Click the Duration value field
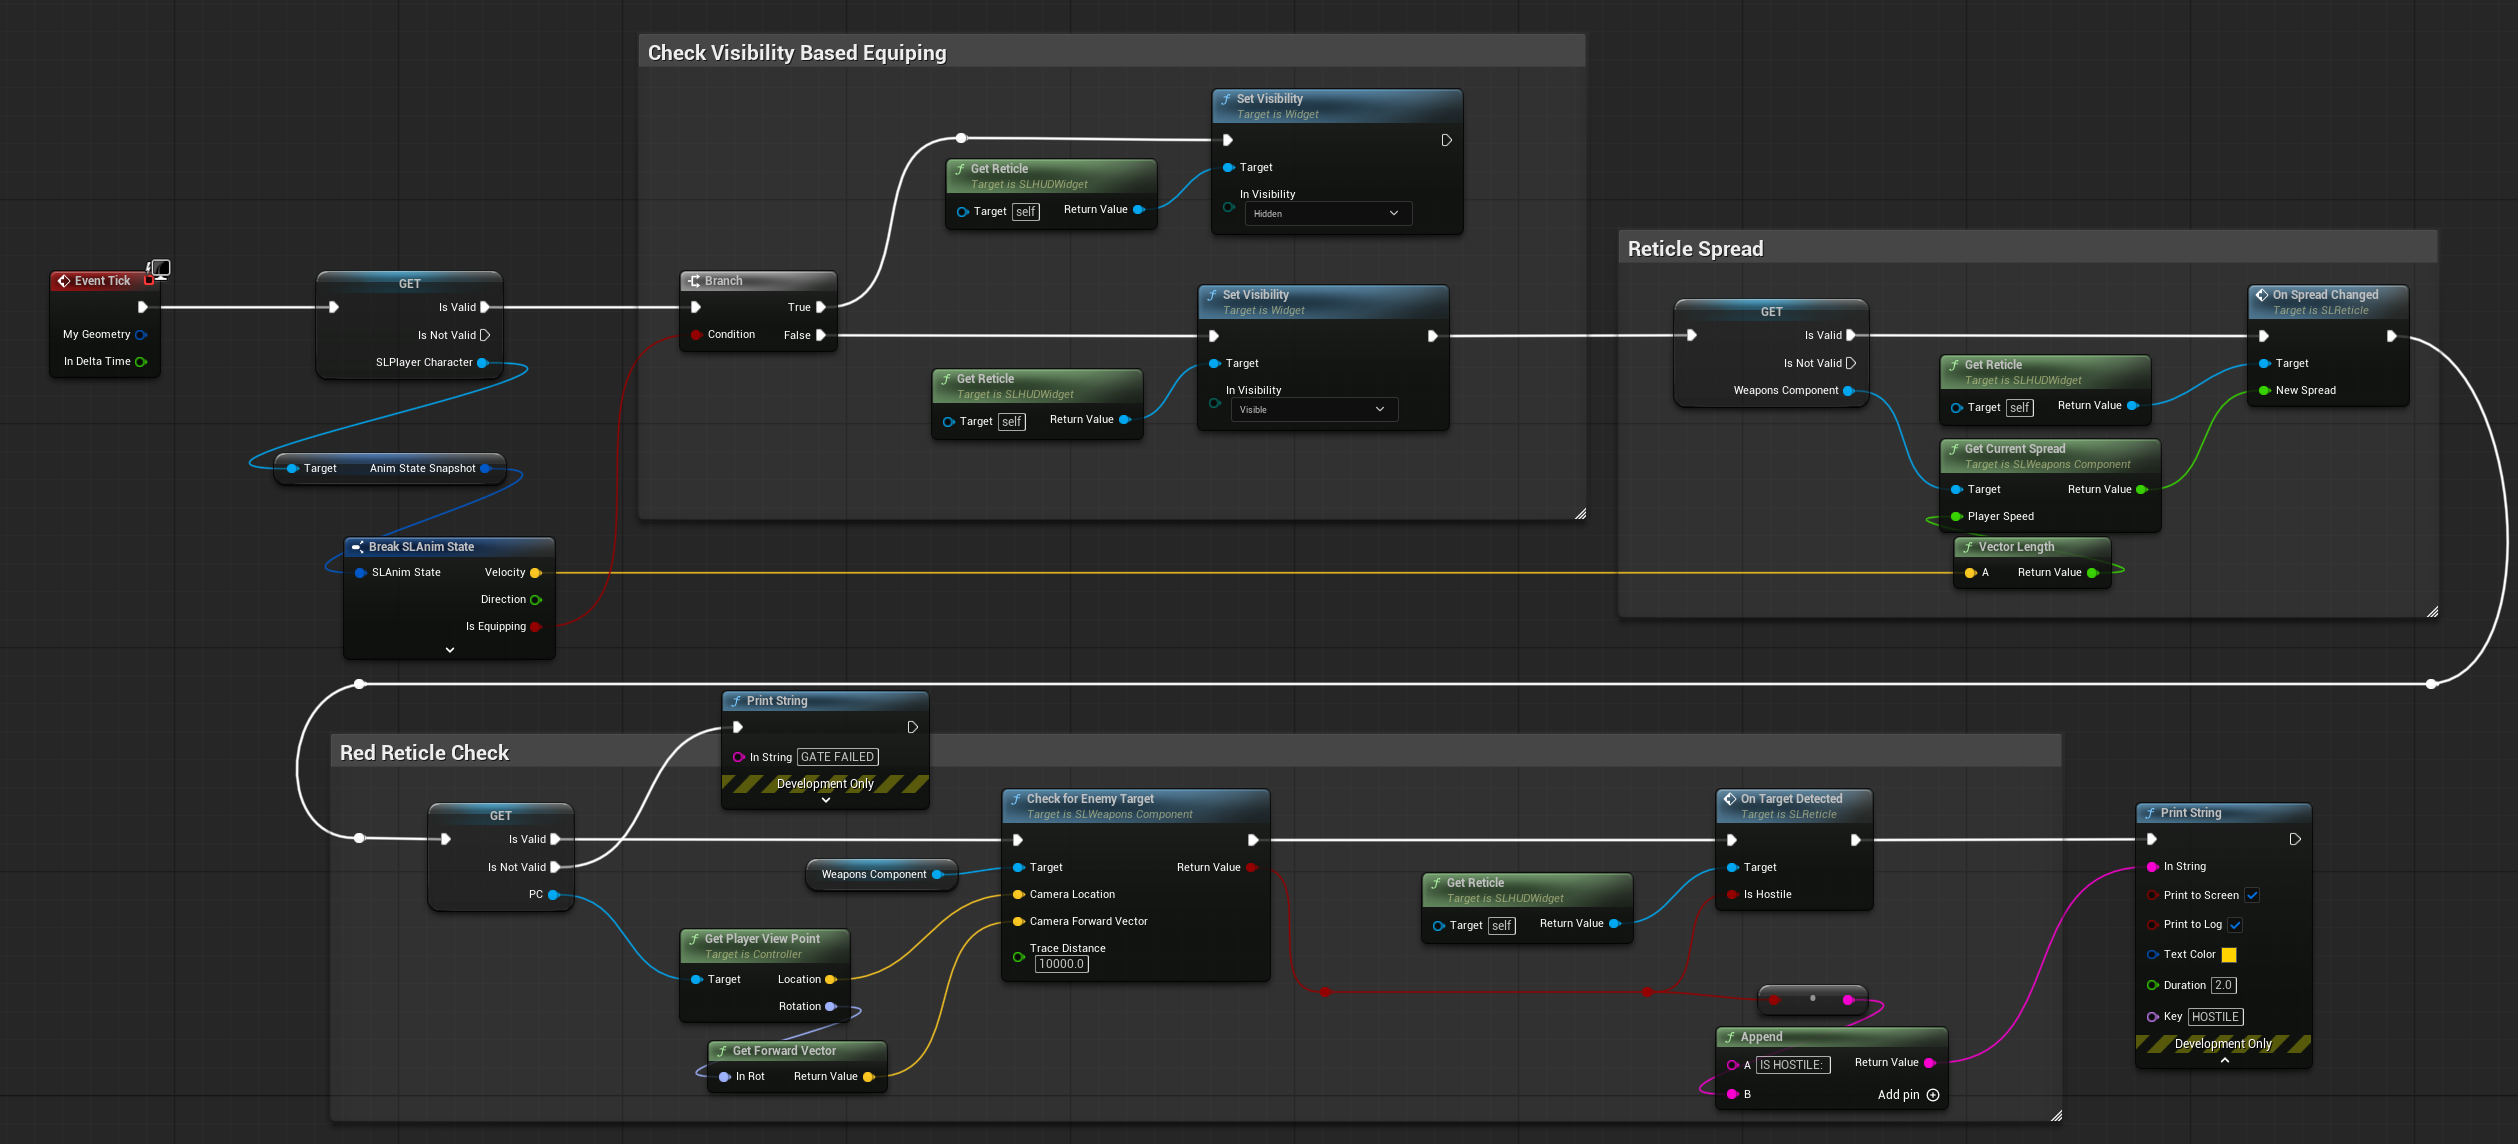This screenshot has height=1144, width=2518. [x=2224, y=986]
